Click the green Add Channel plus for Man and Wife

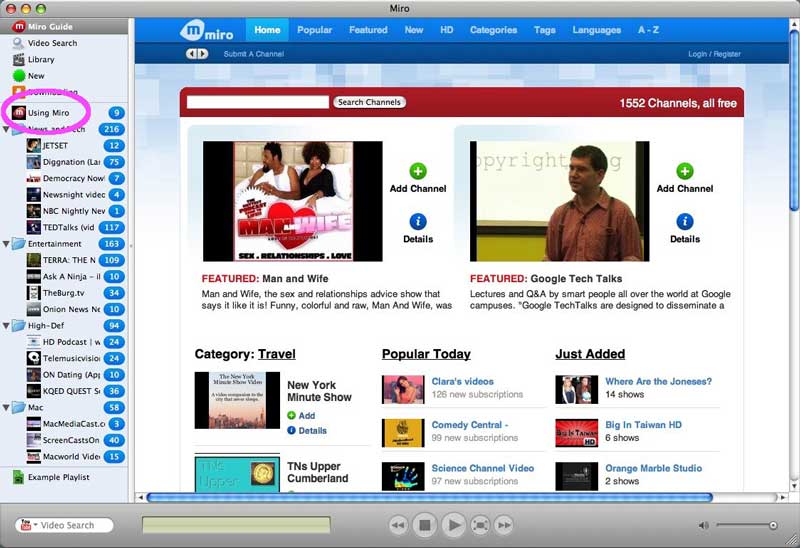(418, 171)
